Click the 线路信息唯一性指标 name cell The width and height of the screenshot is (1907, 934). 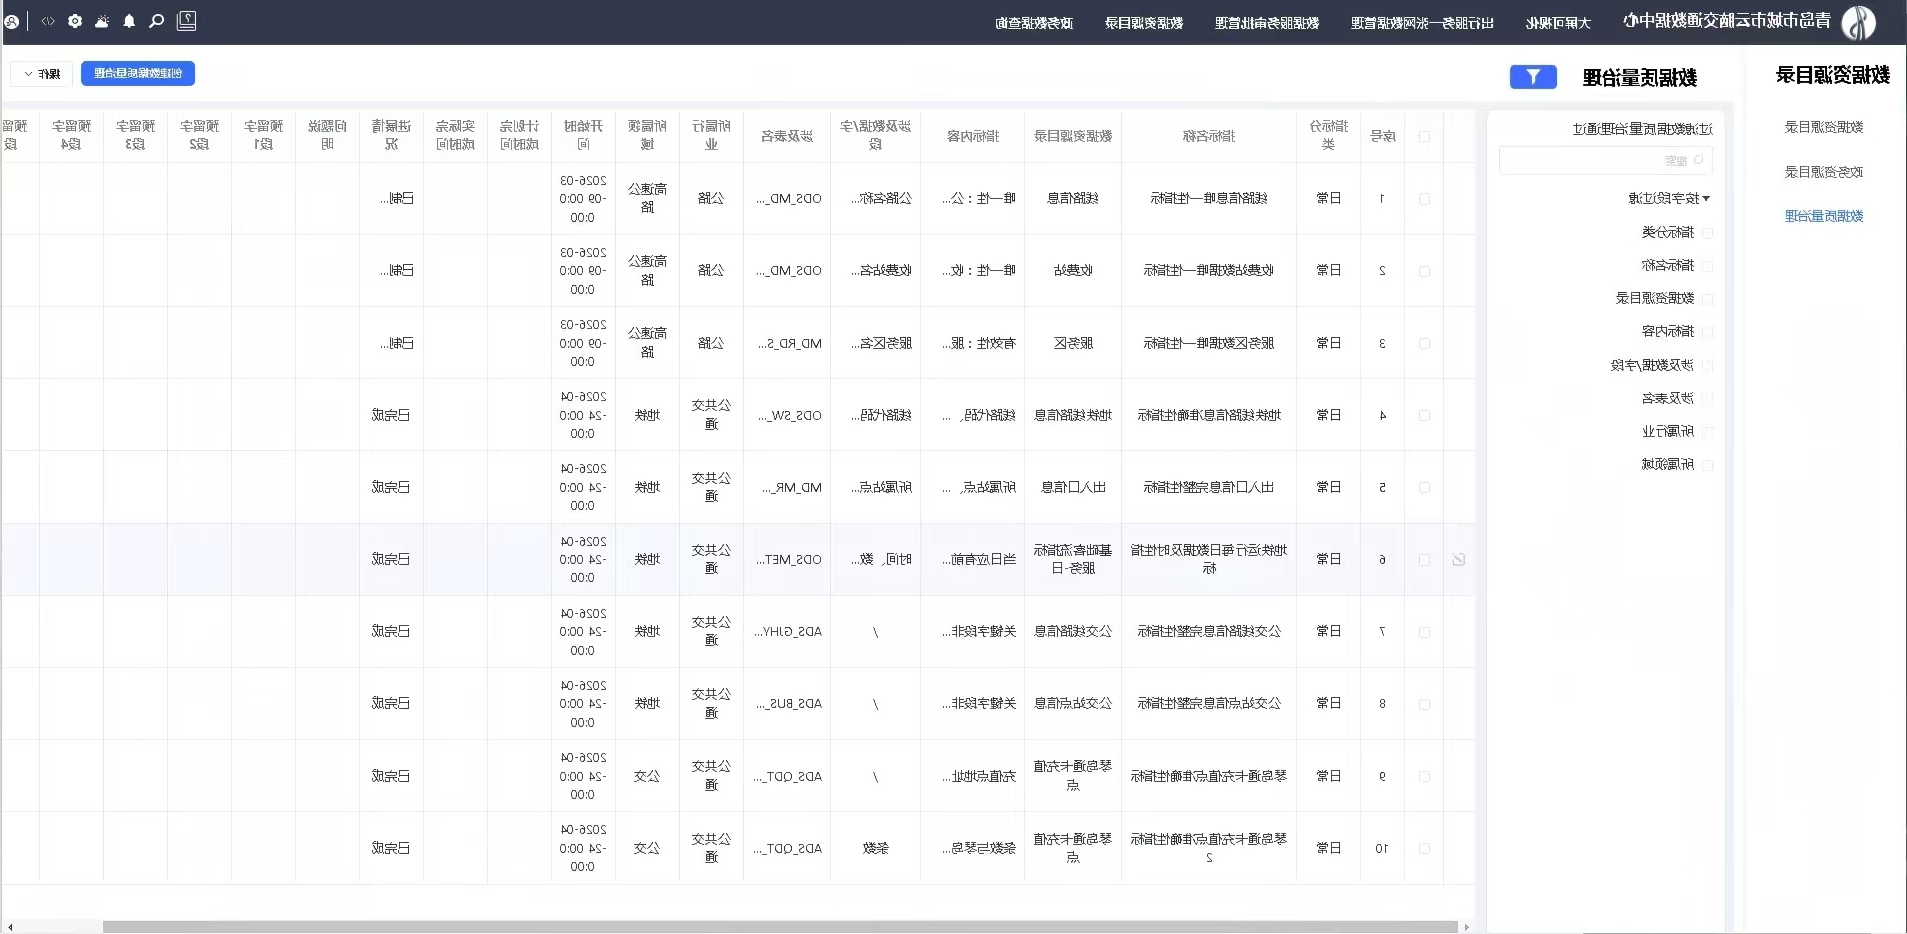[x=1209, y=199]
